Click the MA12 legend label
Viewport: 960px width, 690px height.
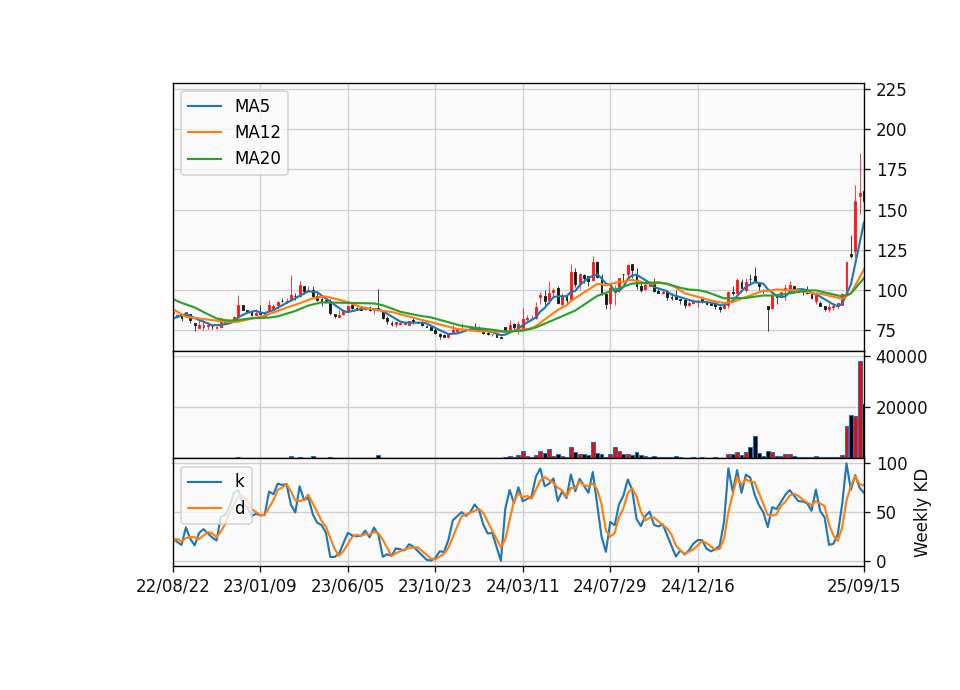coord(257,132)
